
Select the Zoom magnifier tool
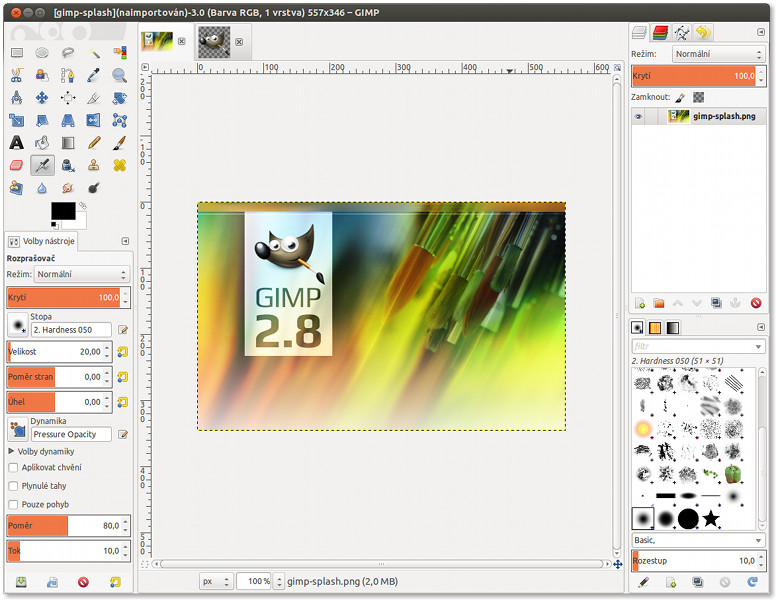119,75
